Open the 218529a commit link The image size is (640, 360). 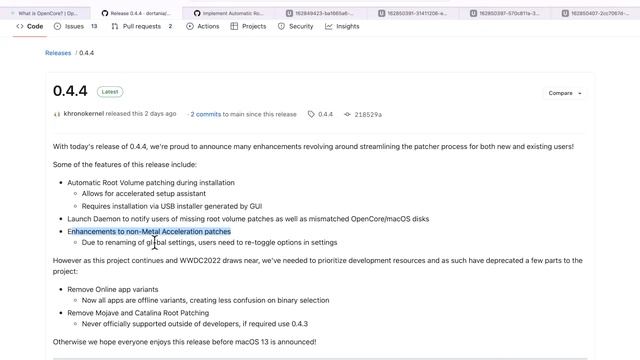368,115
